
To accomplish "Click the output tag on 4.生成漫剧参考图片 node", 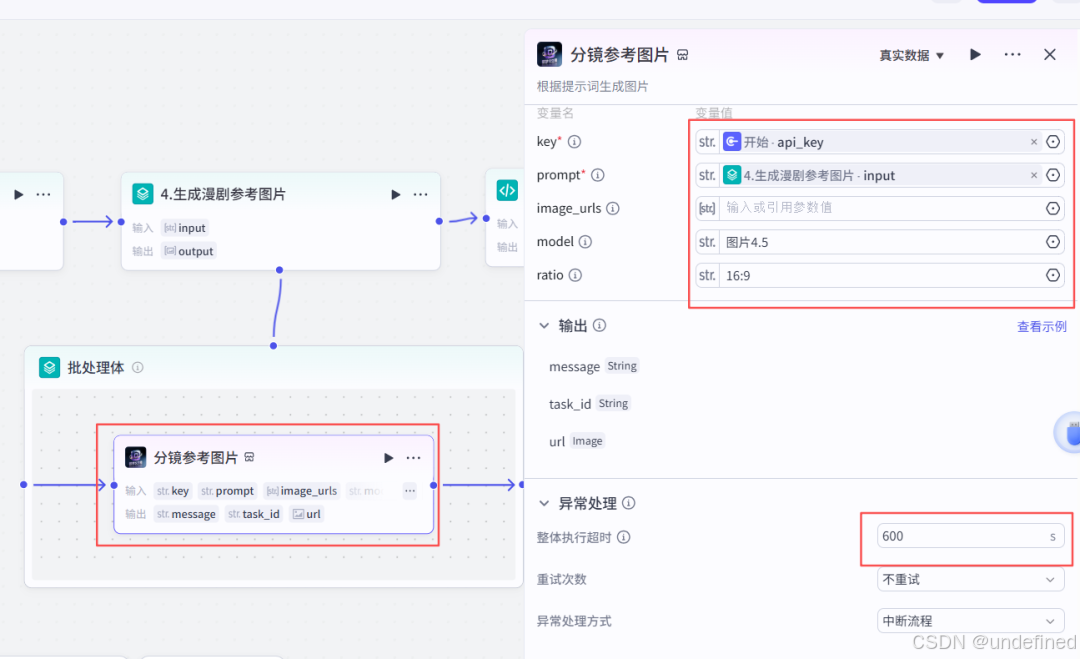I will [x=189, y=251].
